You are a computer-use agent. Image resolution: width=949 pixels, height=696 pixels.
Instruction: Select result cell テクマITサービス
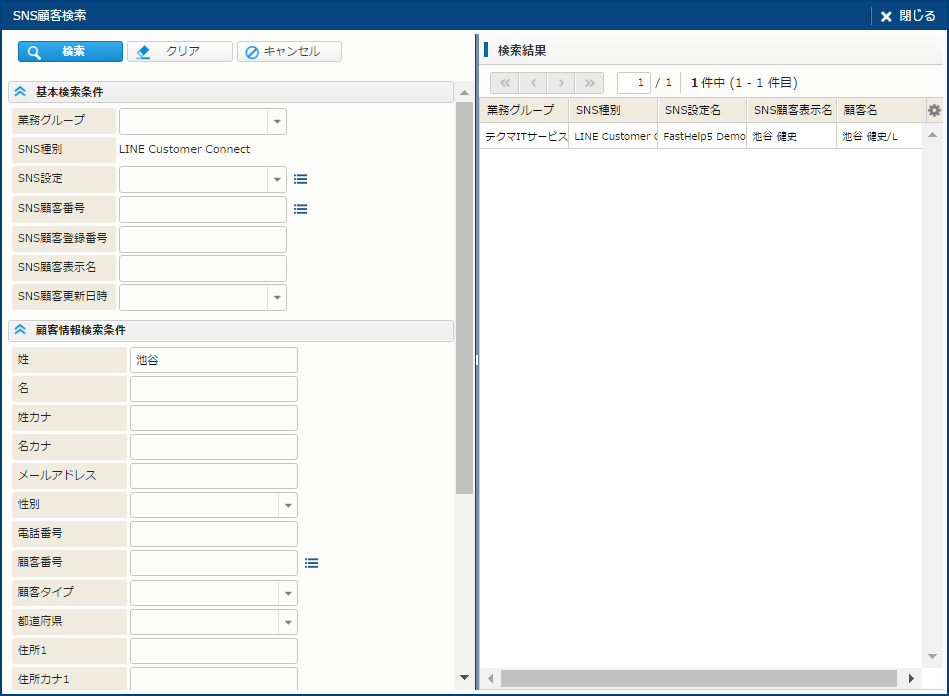(524, 137)
